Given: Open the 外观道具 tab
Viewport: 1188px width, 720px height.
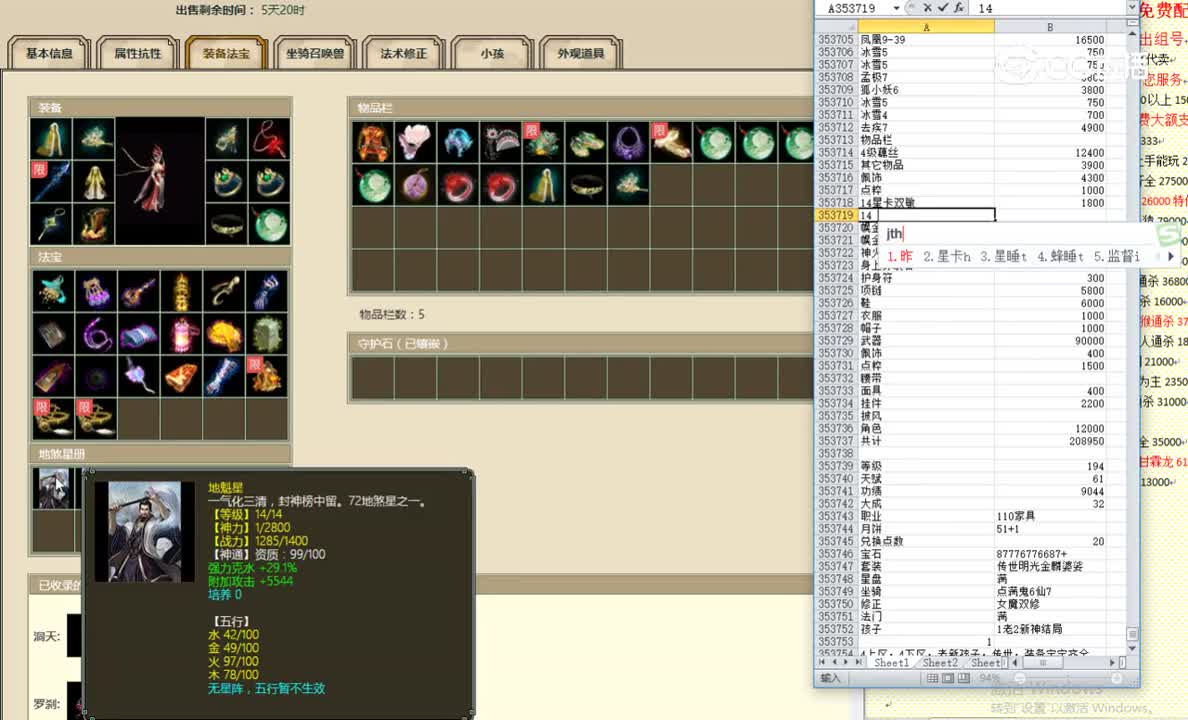Looking at the screenshot, I should (581, 53).
